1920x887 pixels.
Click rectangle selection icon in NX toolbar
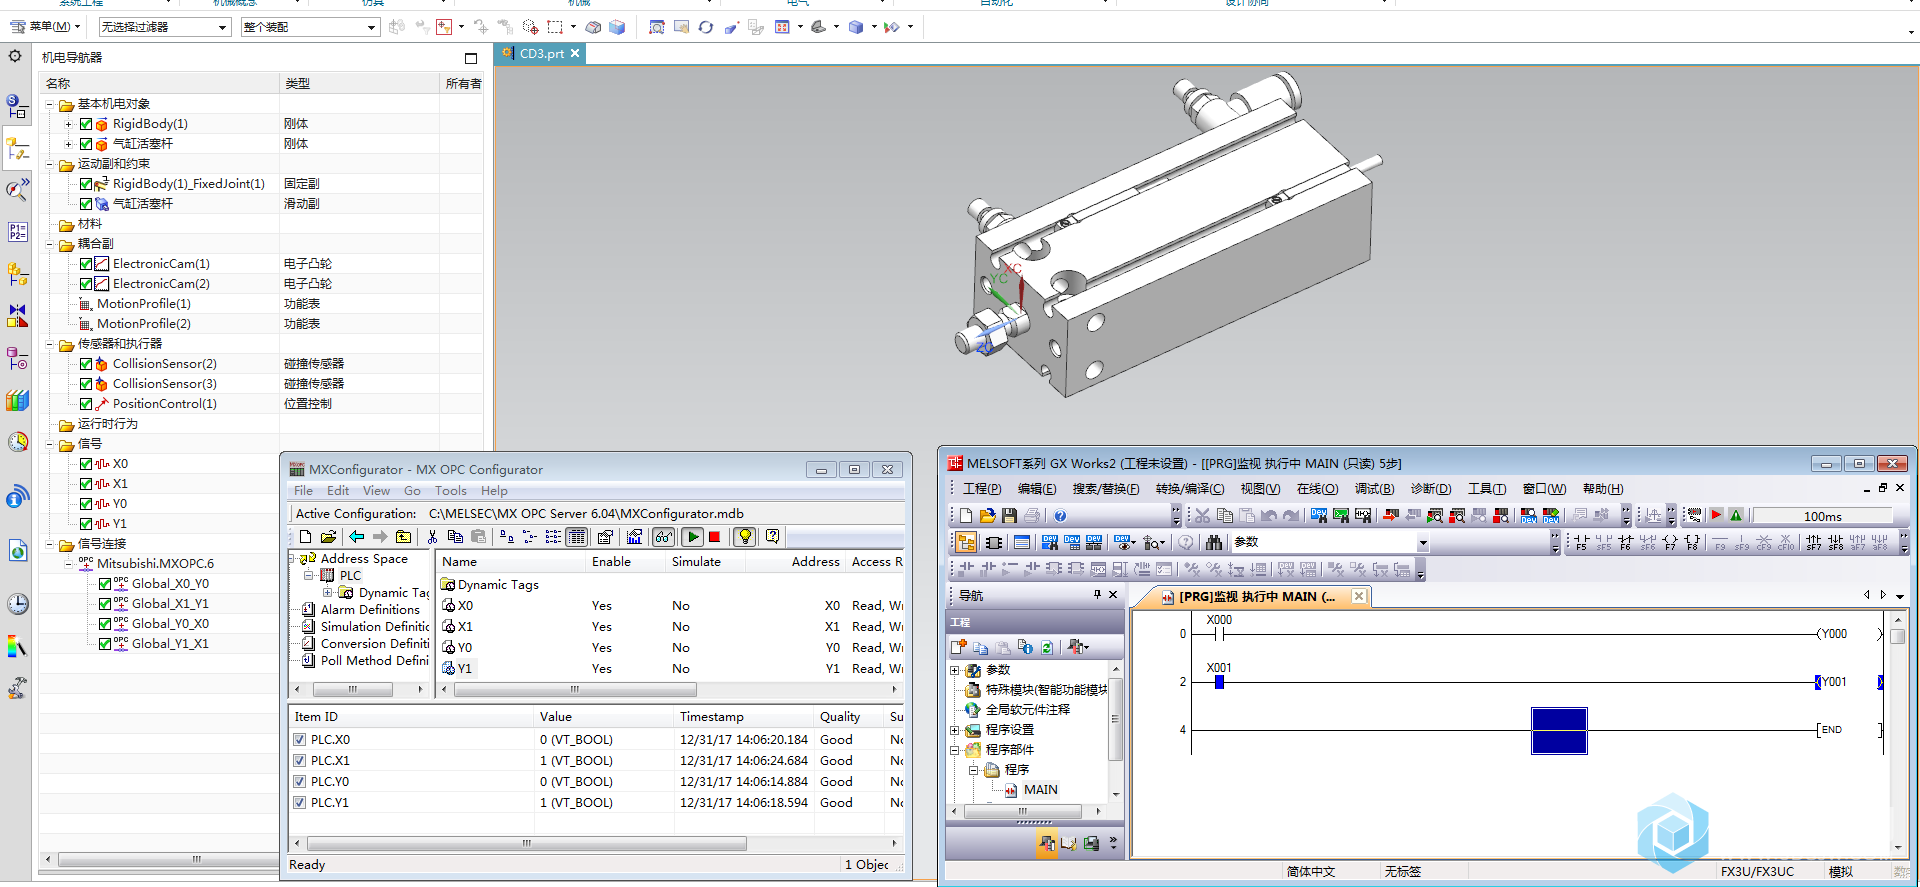coord(555,27)
